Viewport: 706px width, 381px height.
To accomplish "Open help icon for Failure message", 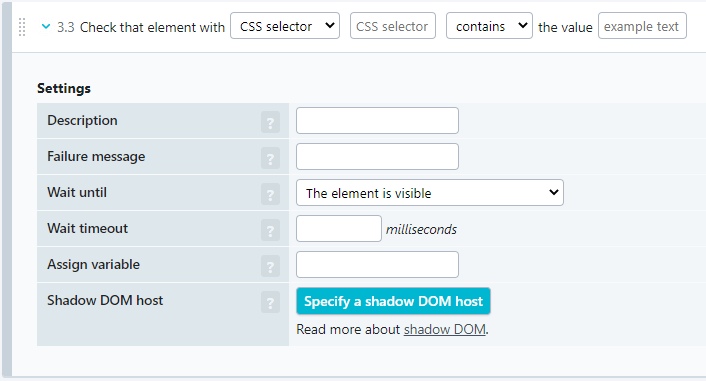I will pyautogui.click(x=270, y=158).
